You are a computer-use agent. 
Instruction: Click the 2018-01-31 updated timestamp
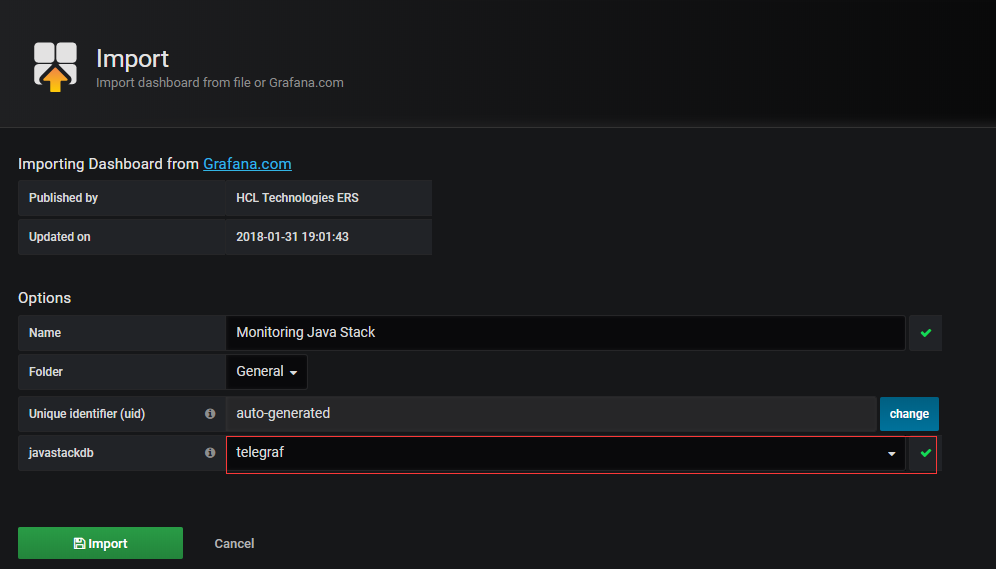pyautogui.click(x=292, y=237)
